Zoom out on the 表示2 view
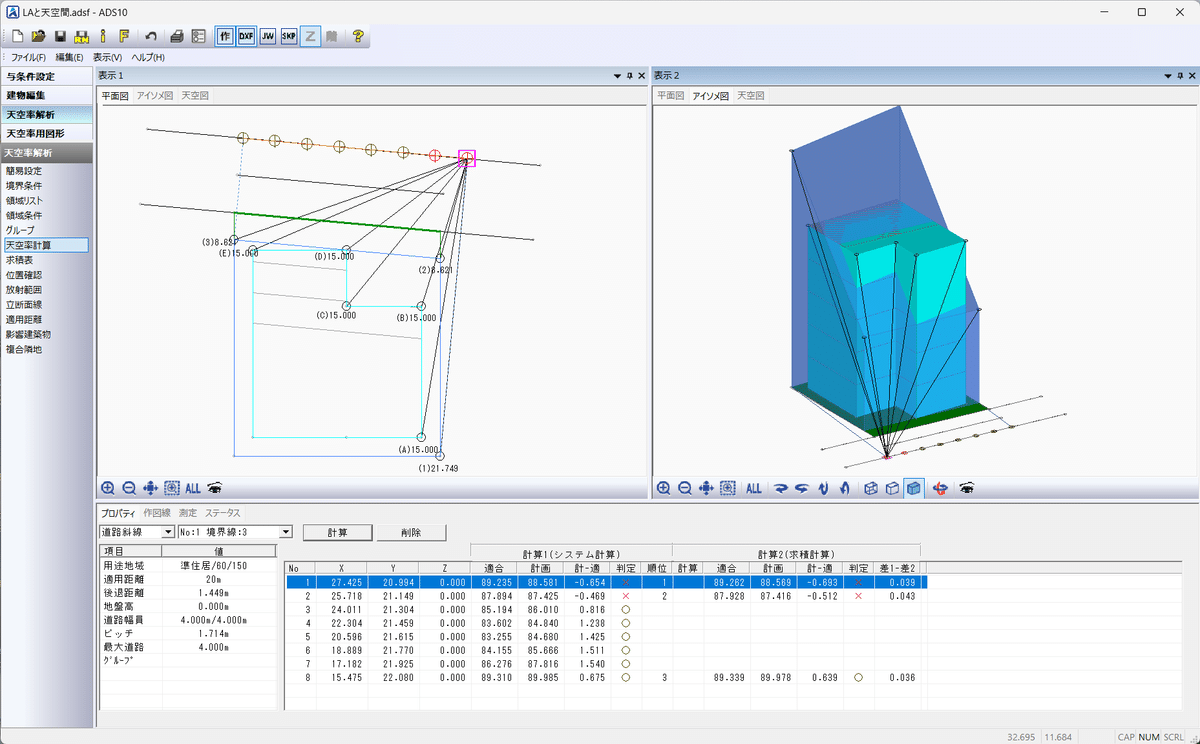The height and width of the screenshot is (744, 1200). point(685,488)
